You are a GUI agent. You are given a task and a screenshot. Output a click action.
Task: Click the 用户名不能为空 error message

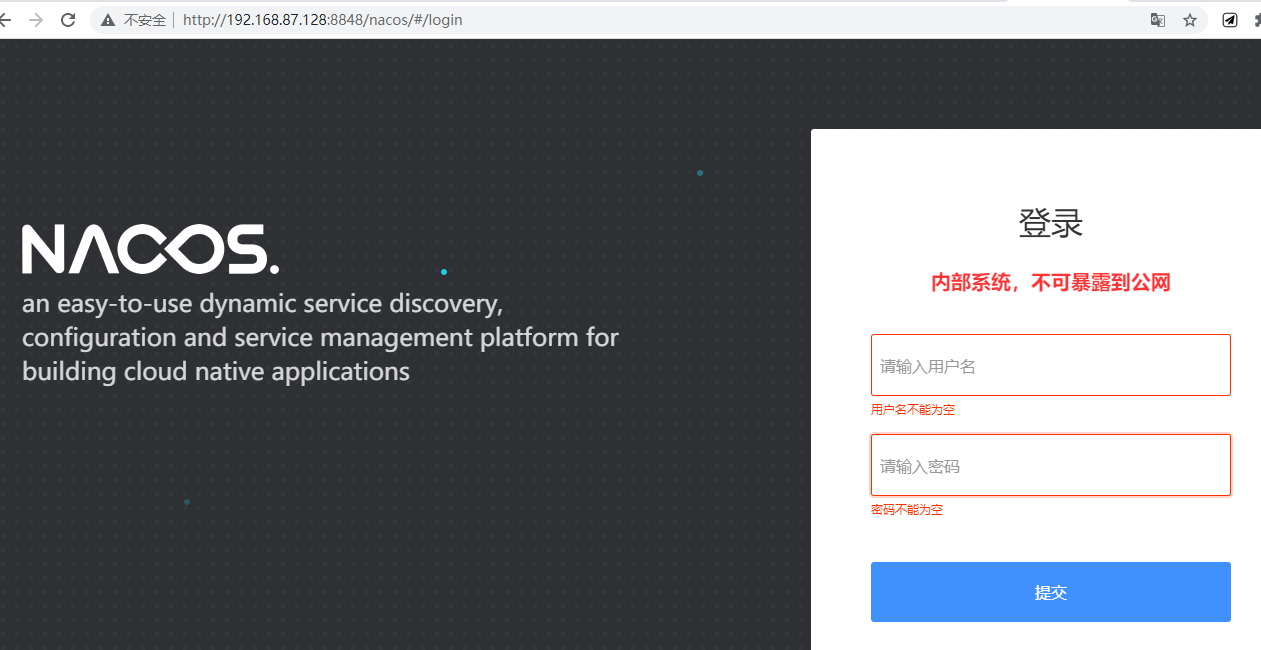pos(913,410)
